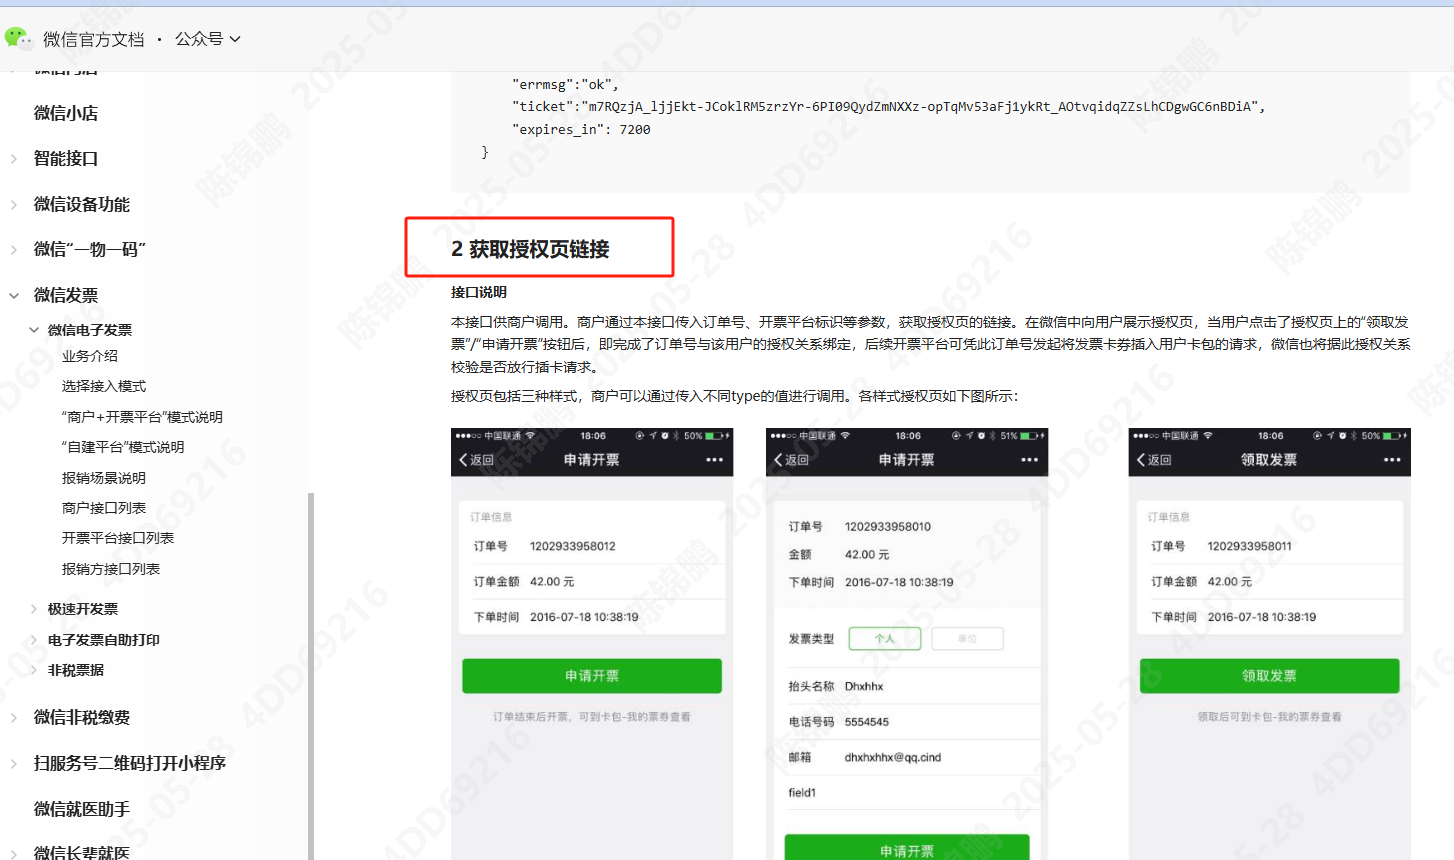Click three-dots menu in 领取发票 screenshot

(x=1392, y=460)
